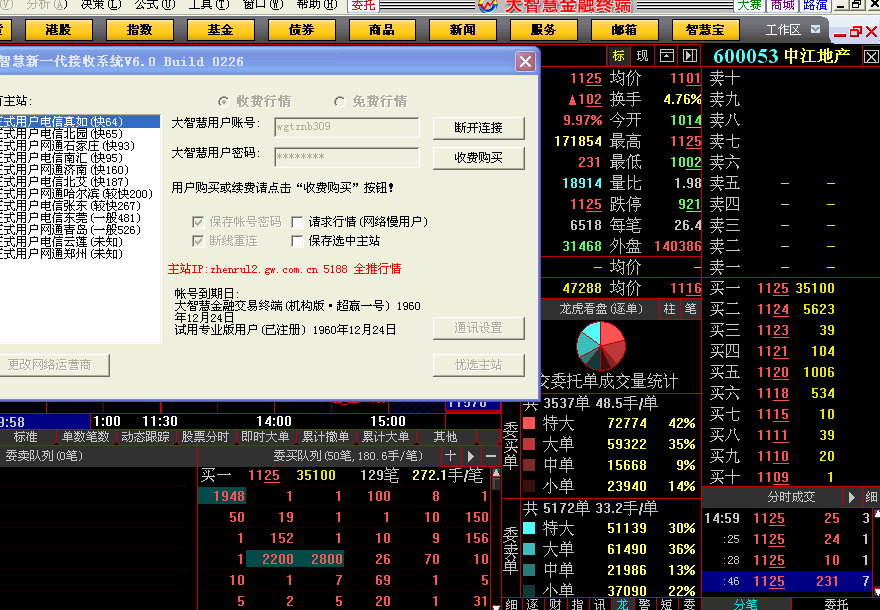Open the 智慧宝 toolbar tab
Screen dimensions: 880x610
tap(705, 30)
